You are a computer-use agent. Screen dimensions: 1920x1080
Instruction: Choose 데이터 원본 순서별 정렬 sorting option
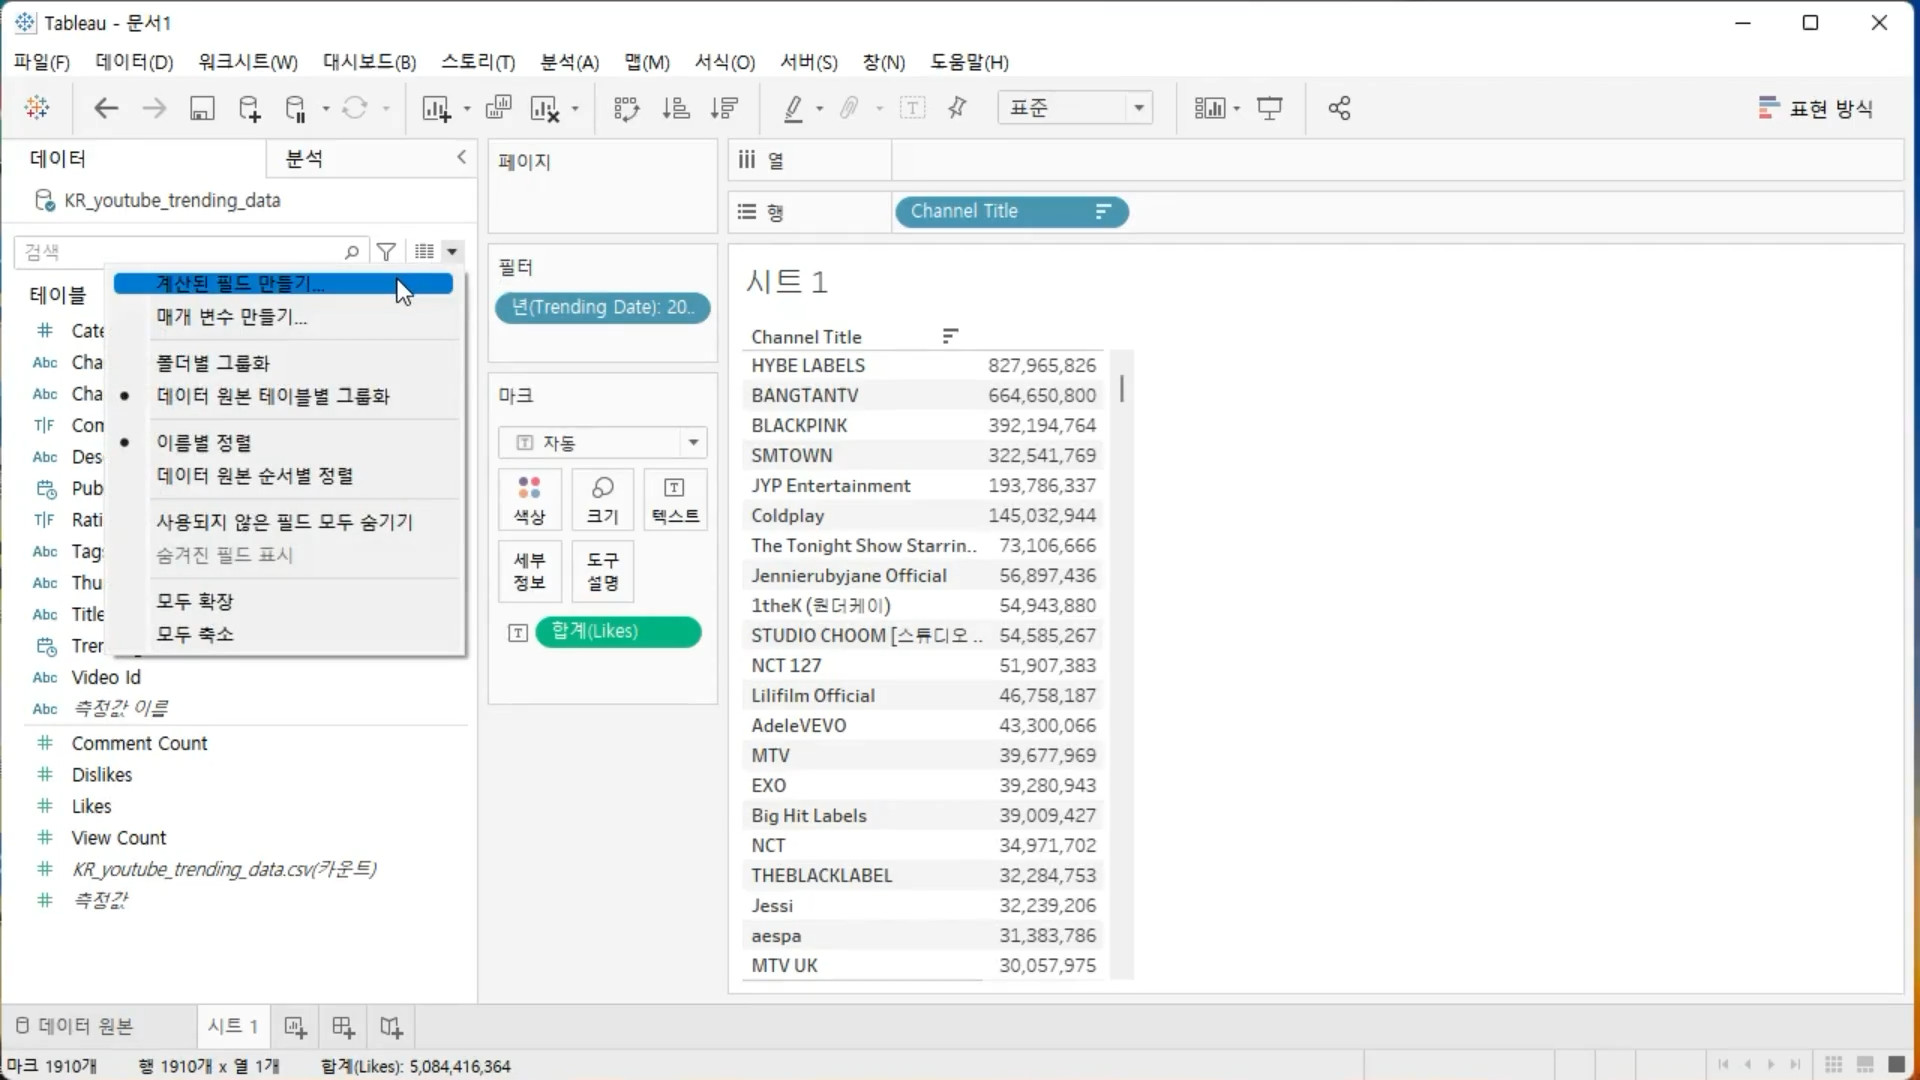(x=254, y=476)
